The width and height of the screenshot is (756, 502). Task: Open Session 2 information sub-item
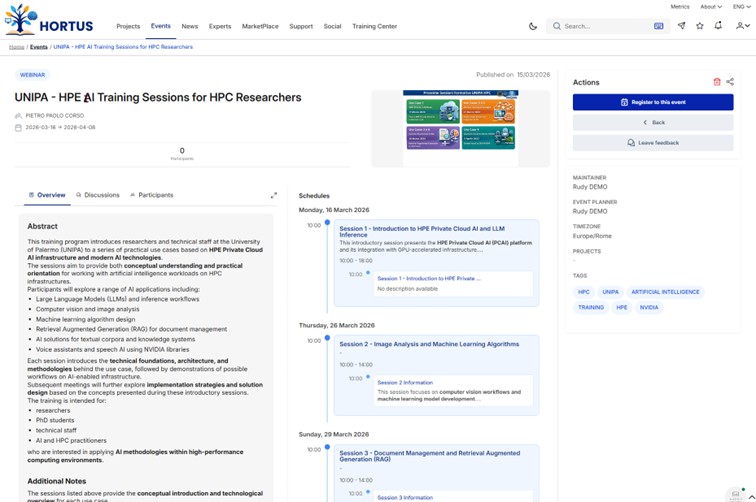(453, 391)
